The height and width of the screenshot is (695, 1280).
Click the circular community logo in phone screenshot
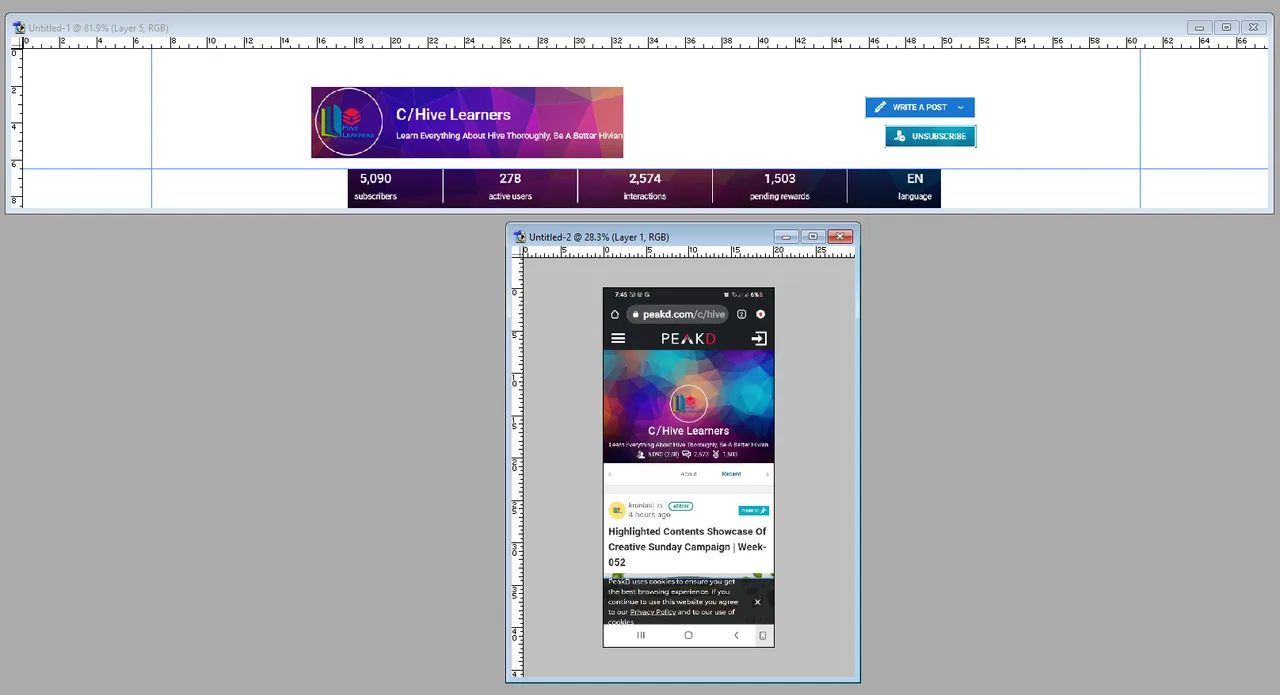point(688,404)
